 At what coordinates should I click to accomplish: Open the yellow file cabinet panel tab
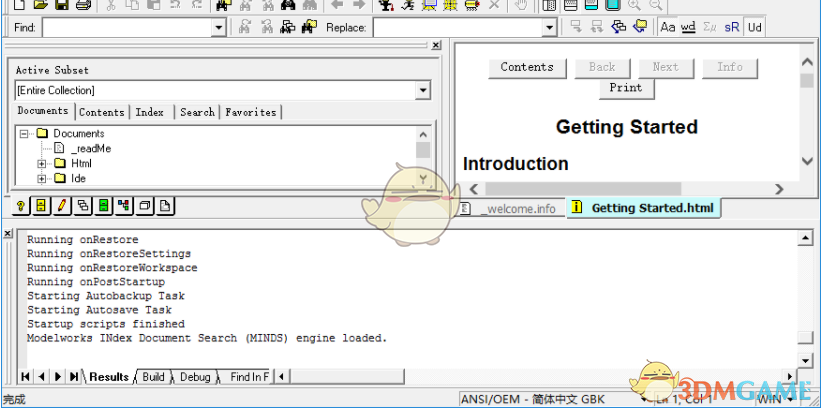[x=41, y=206]
